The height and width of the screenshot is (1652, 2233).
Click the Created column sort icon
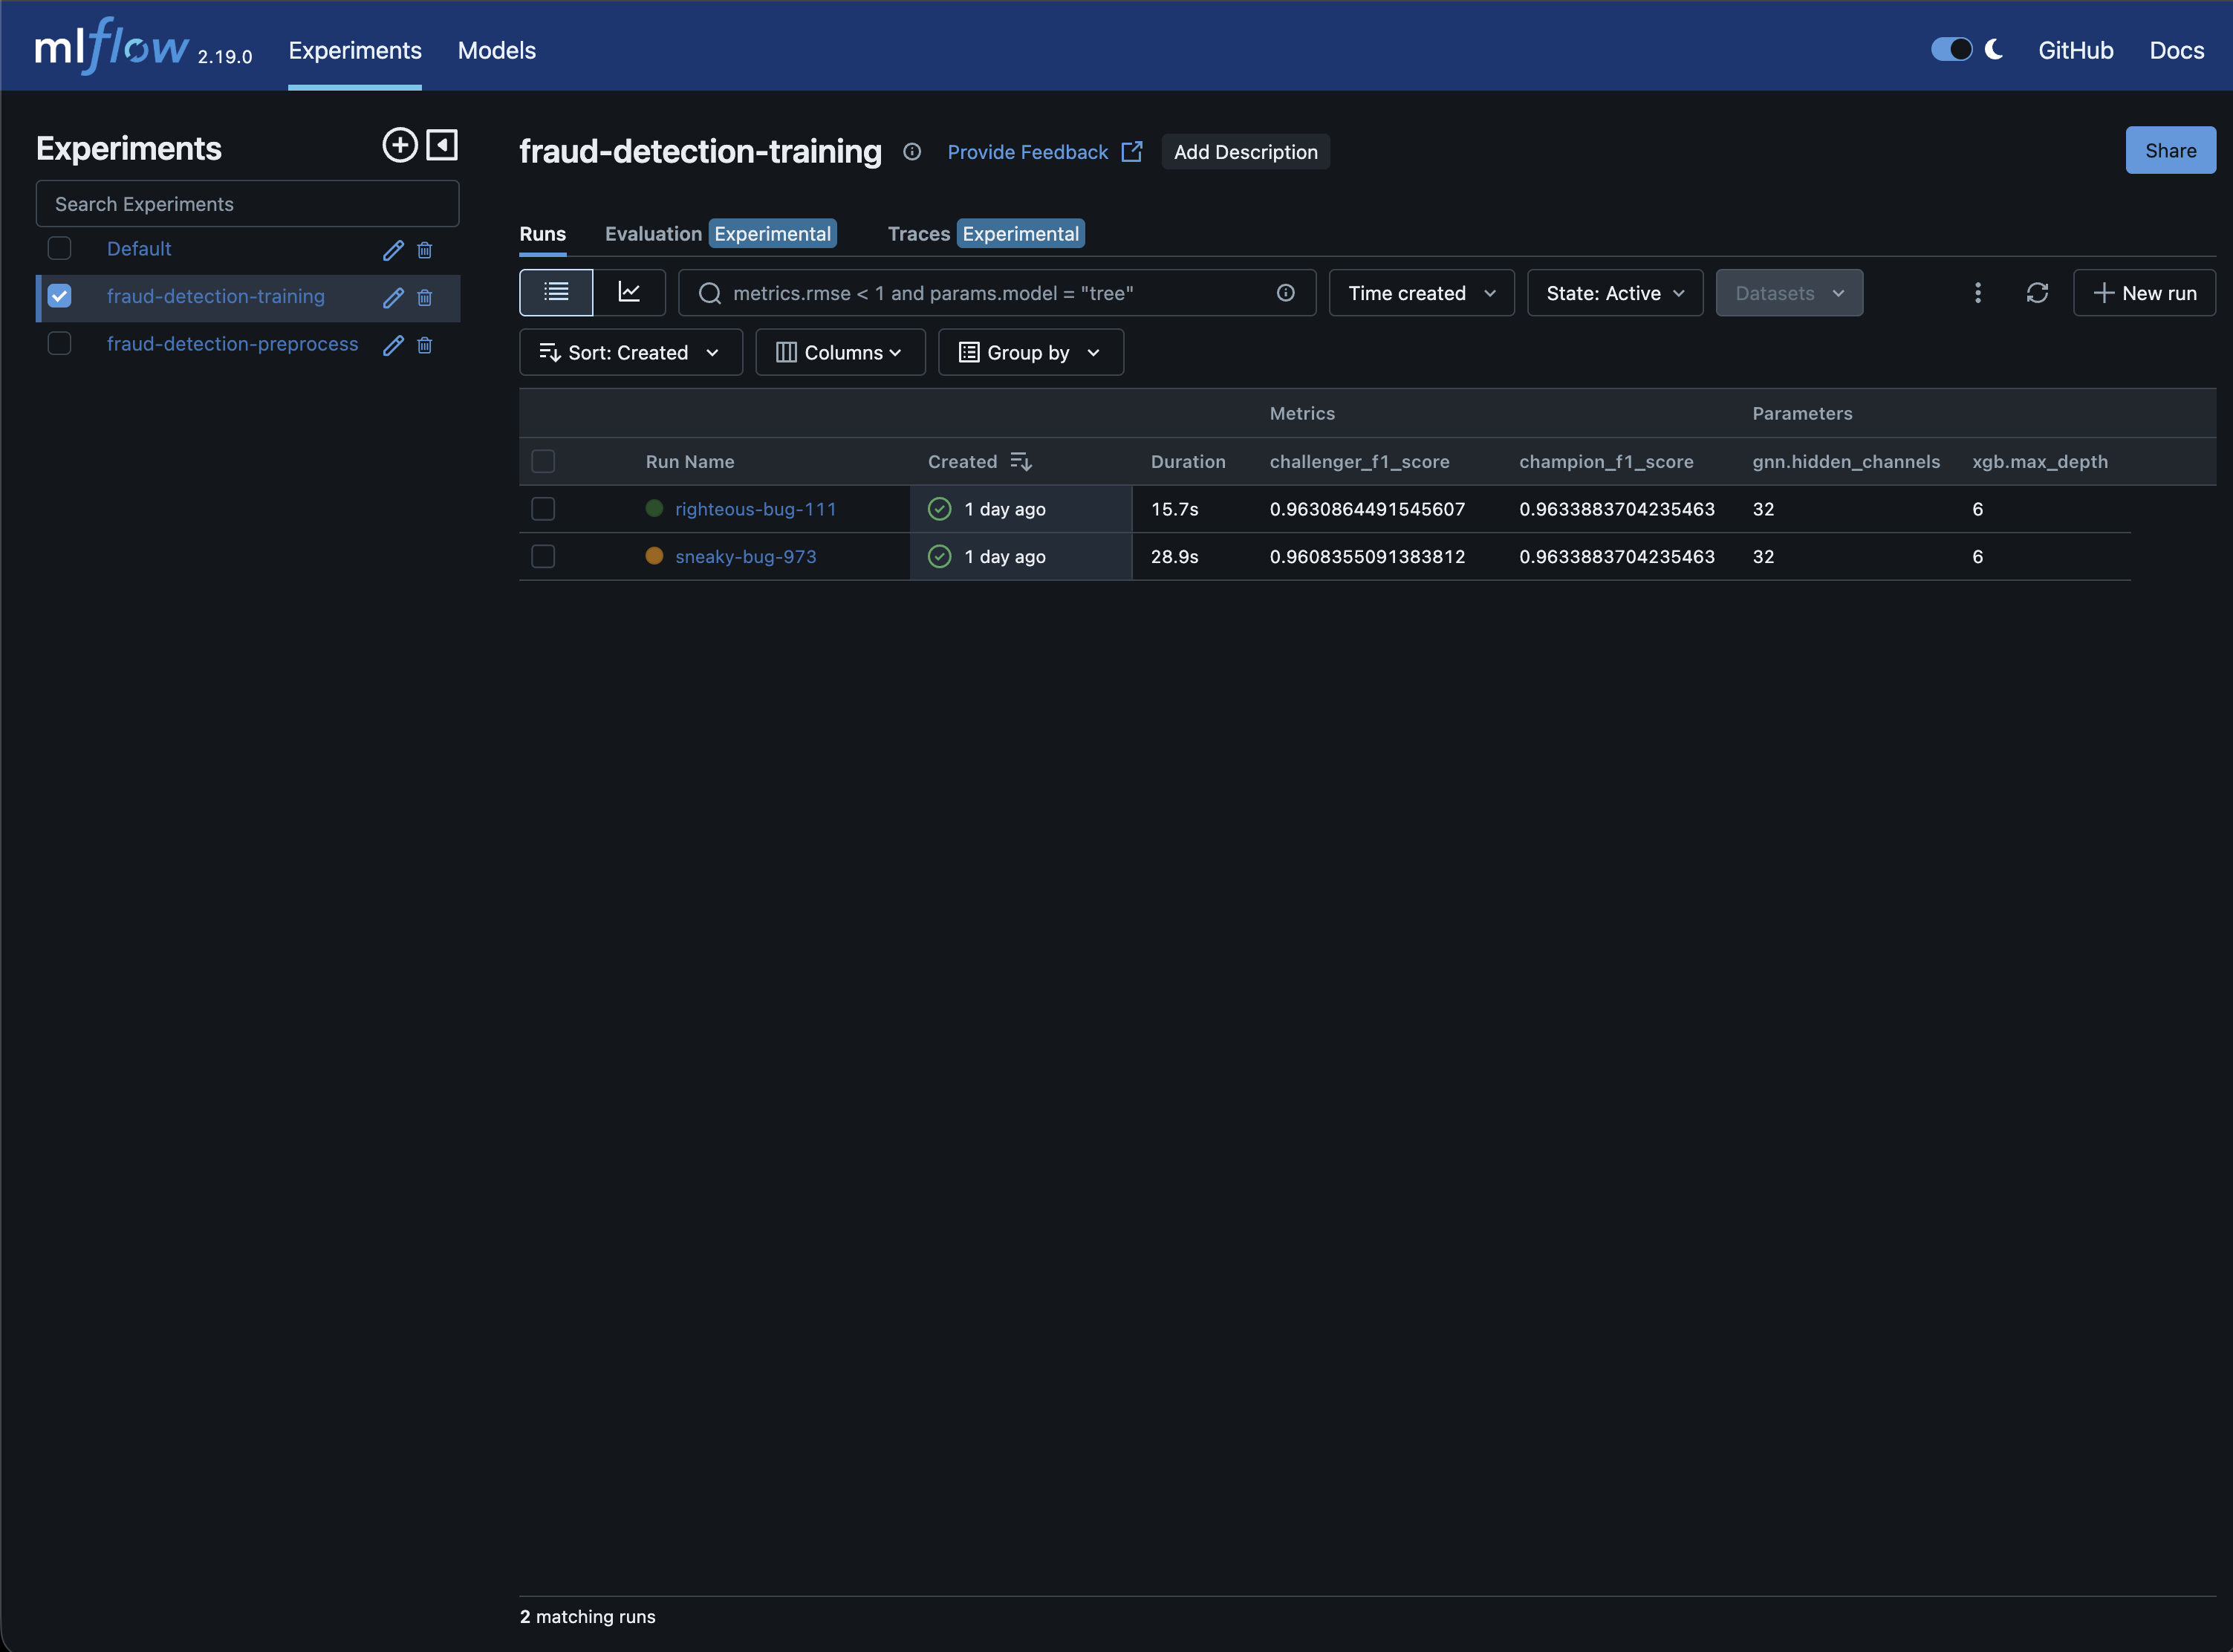[x=1021, y=461]
